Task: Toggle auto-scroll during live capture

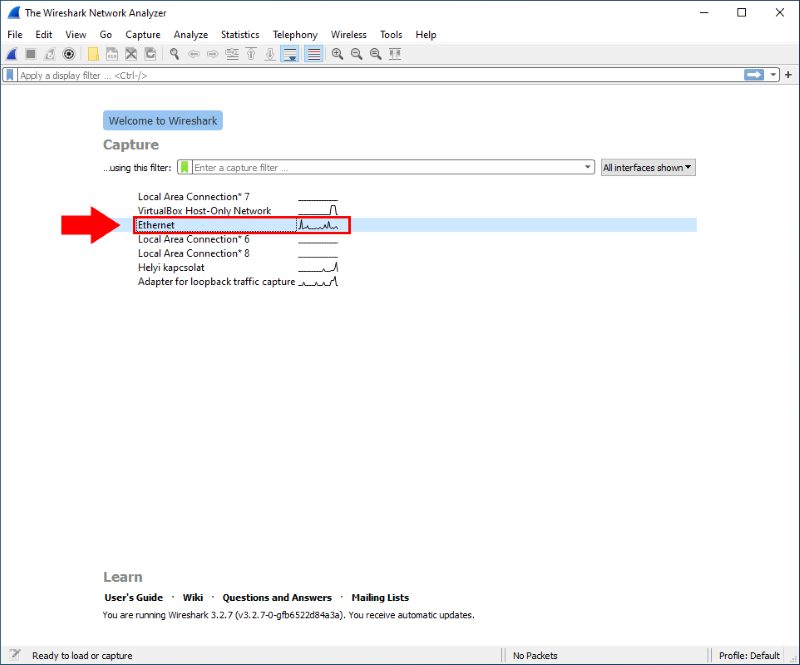Action: tap(290, 54)
